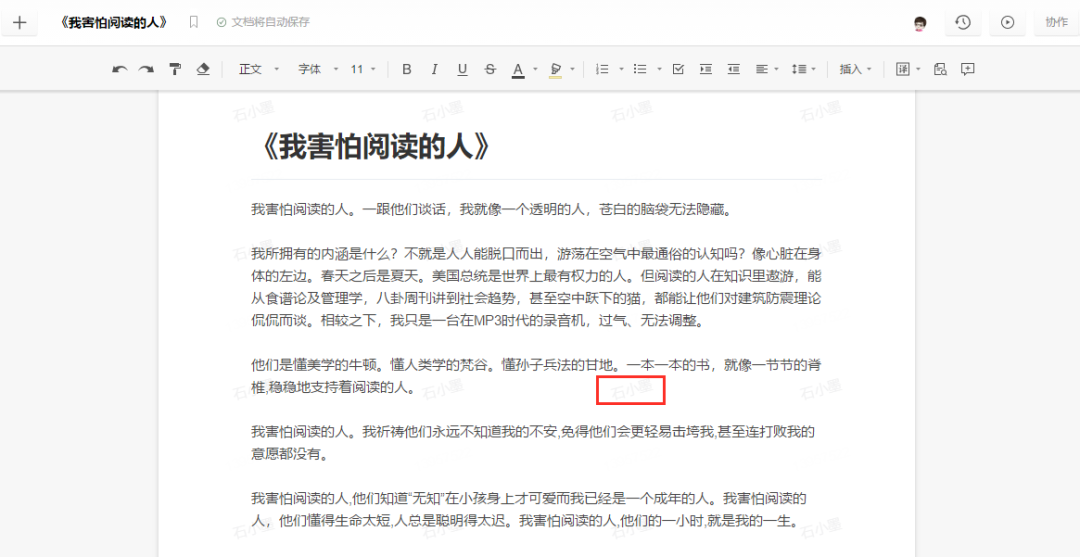
Task: Click the undo arrow icon
Action: (x=120, y=69)
